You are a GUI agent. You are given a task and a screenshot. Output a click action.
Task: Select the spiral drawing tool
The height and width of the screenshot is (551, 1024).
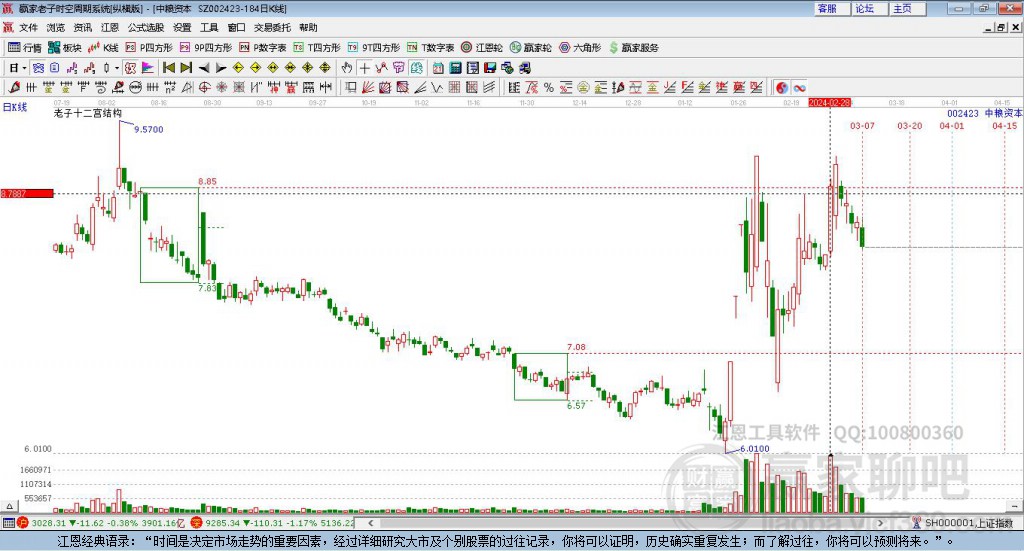tap(101, 87)
